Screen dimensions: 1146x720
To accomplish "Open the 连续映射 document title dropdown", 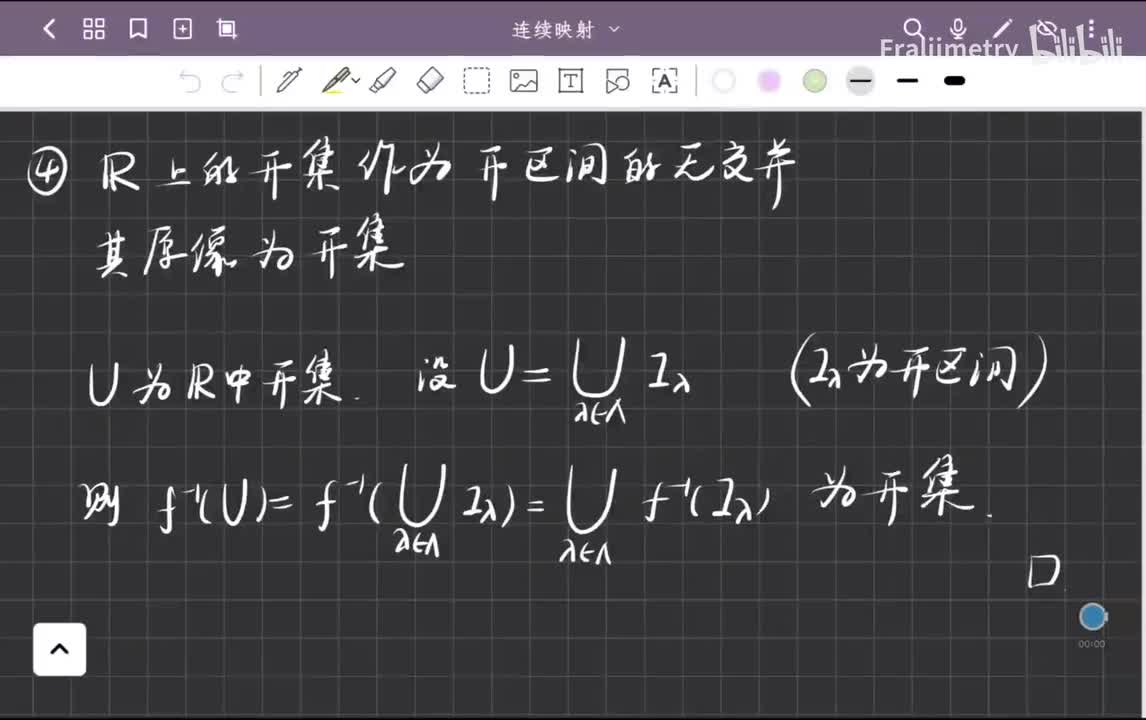I will coord(566,30).
